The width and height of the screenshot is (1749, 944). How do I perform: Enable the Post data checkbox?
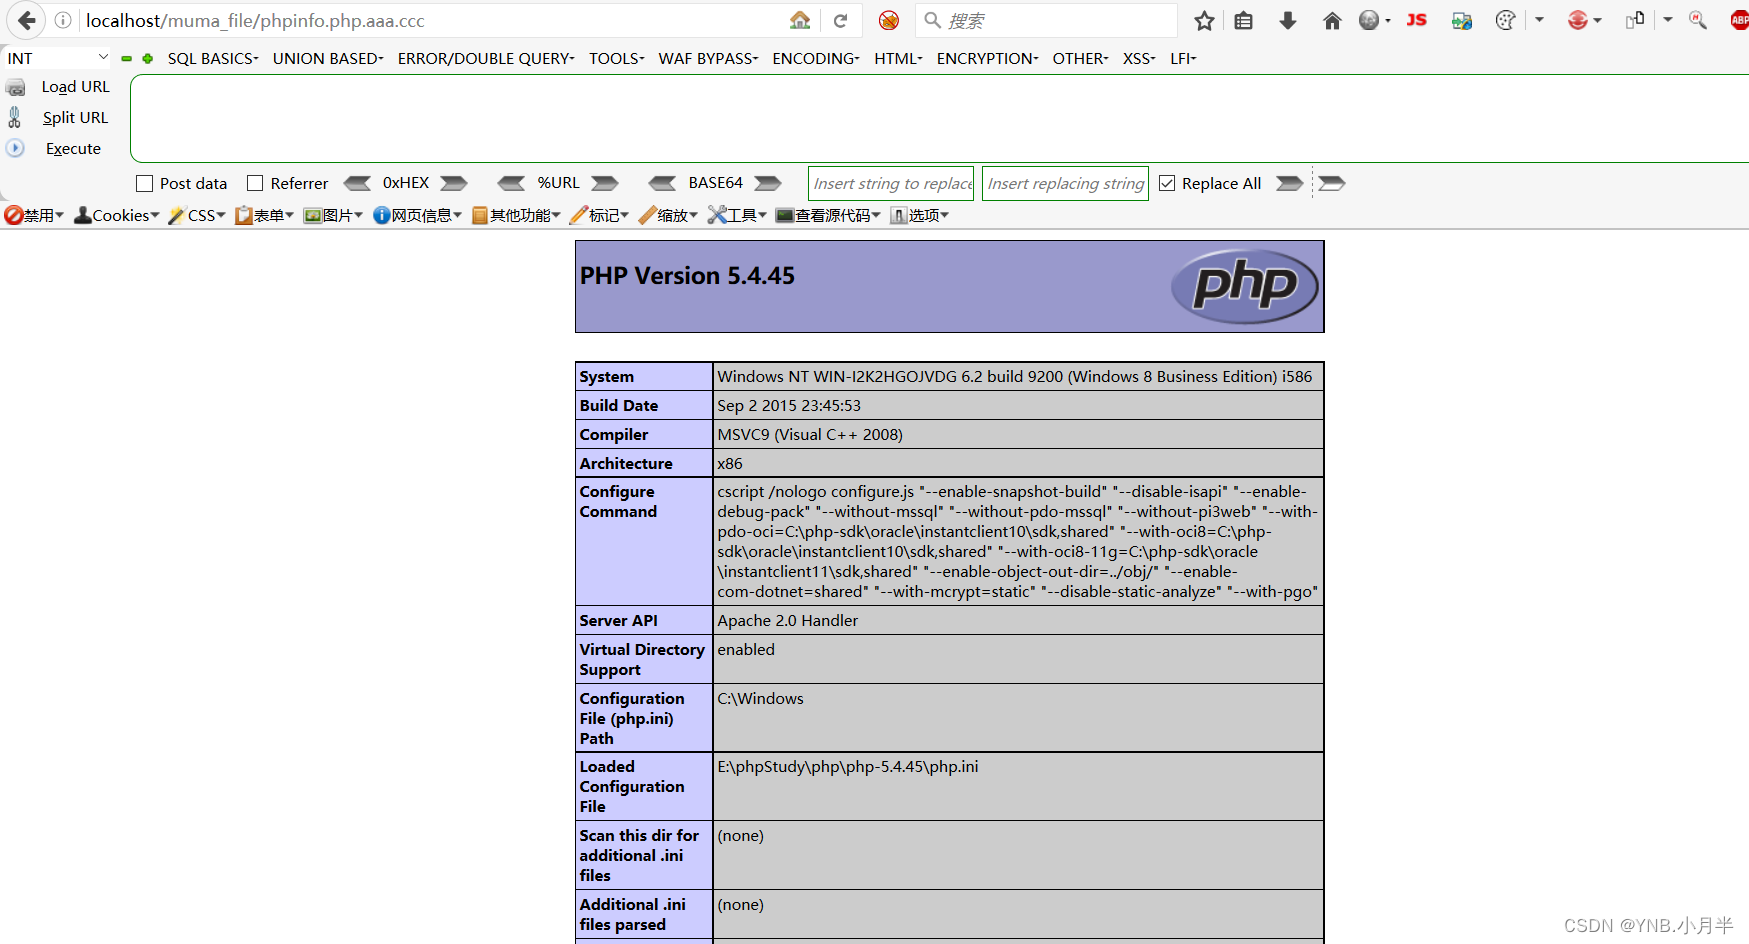[x=145, y=184]
